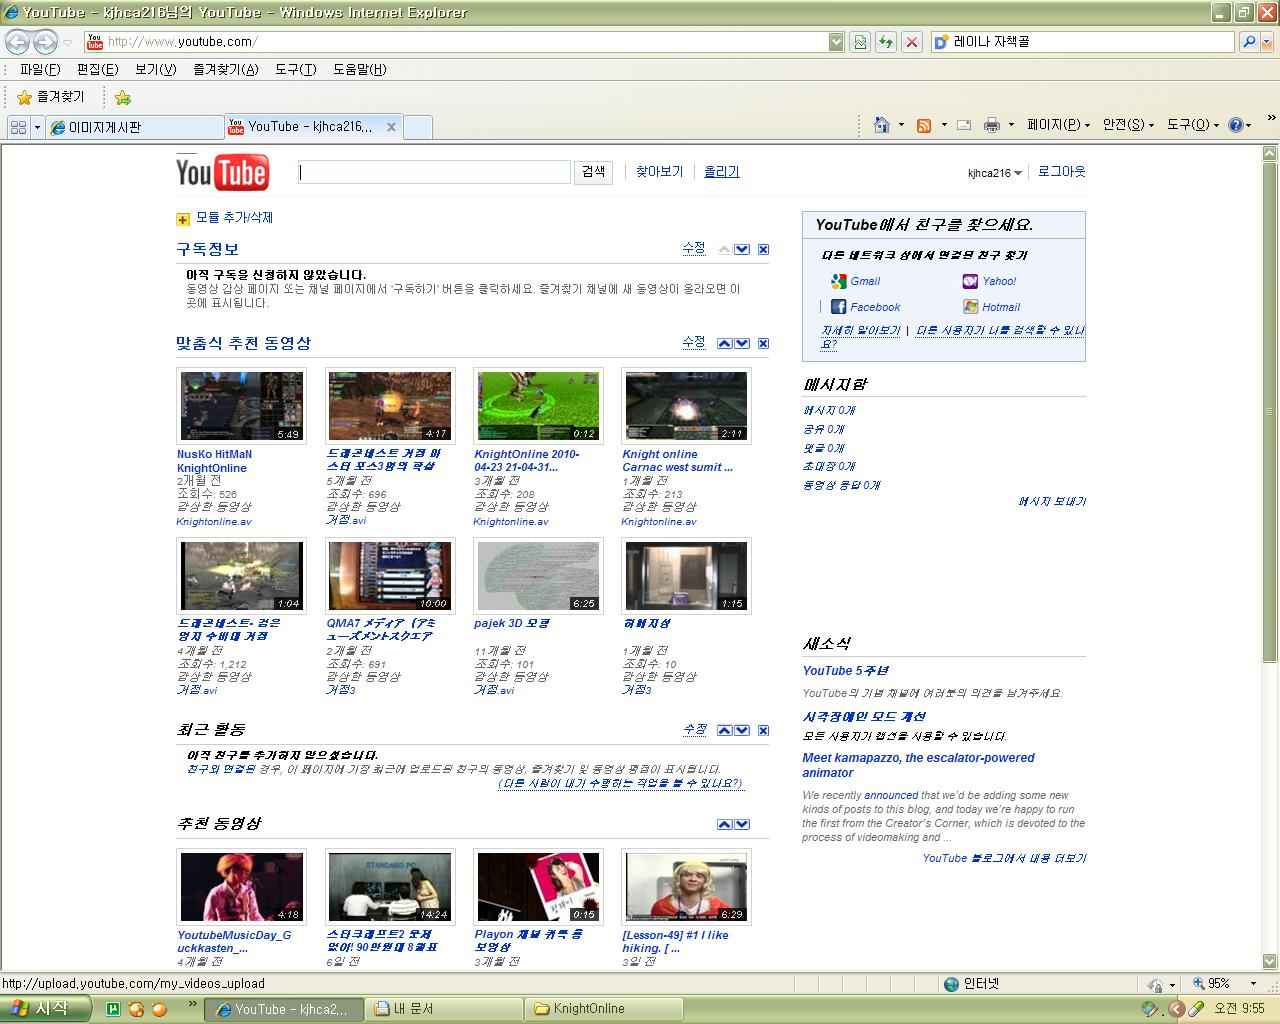
Task: Open pajek 3D video thumbnail
Action: coord(538,575)
